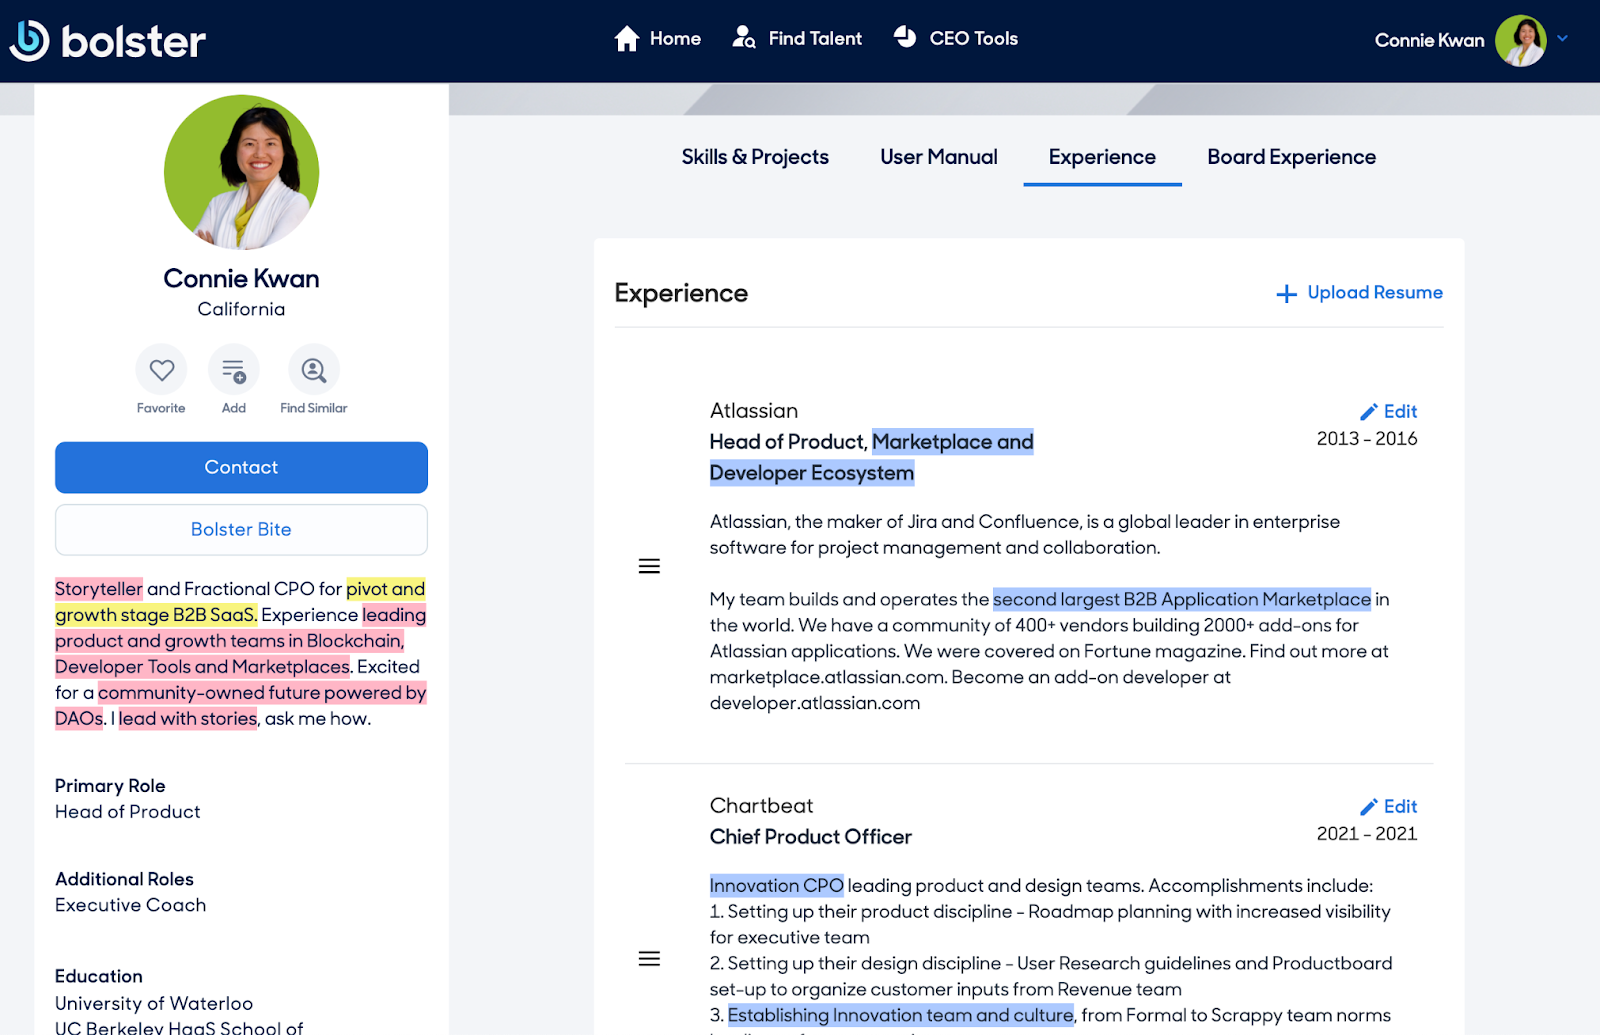Click the Add to list icon

[x=234, y=370]
